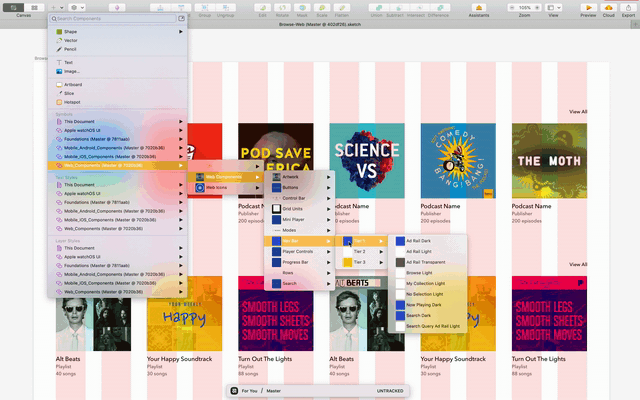
Task: Choose Hotspot from the insert menu
Action: click(x=118, y=102)
